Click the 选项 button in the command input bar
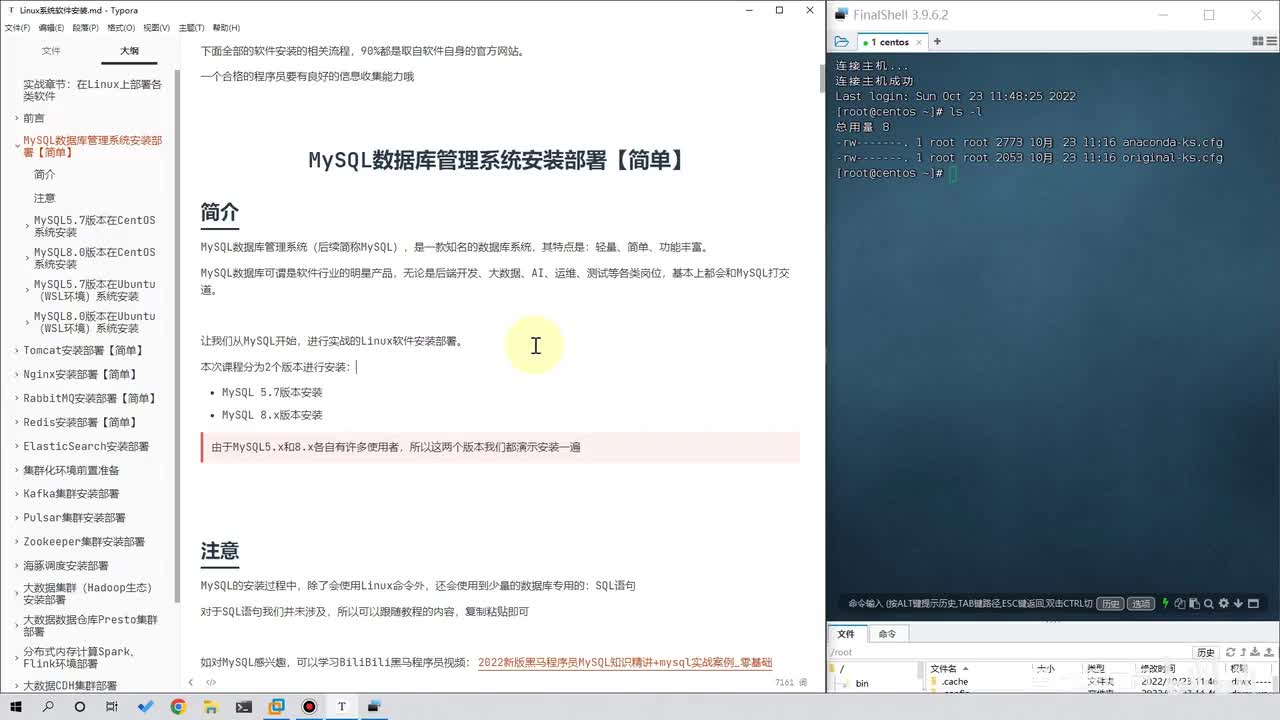The width and height of the screenshot is (1280, 720). click(1141, 604)
